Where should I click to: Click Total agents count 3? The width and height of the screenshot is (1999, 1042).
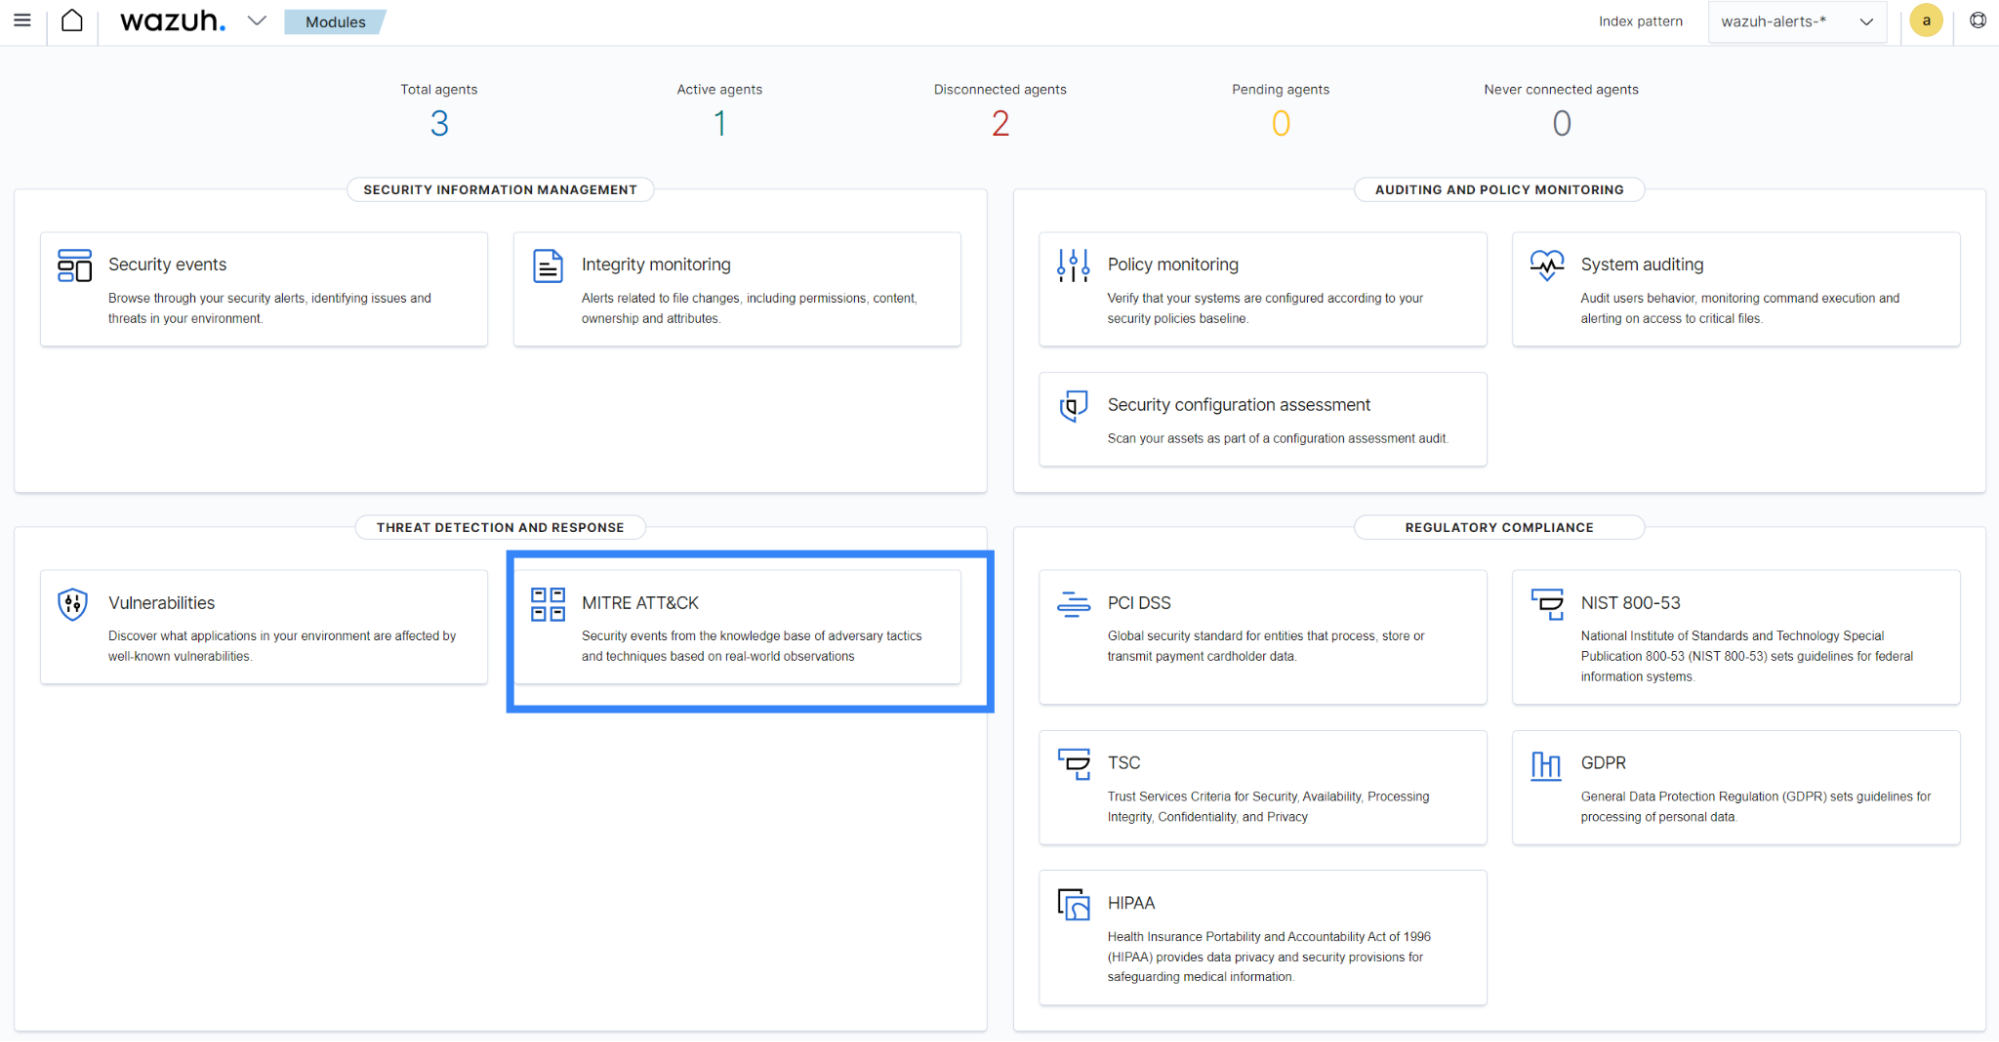pyautogui.click(x=439, y=123)
